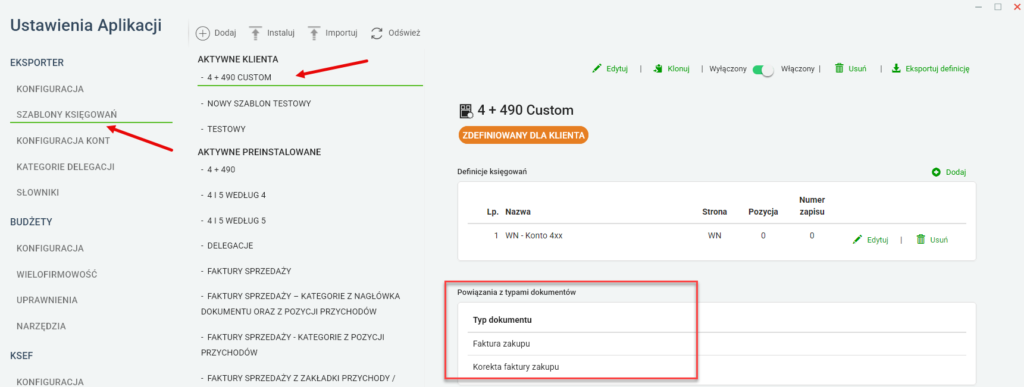1024x387 pixels.
Task: Click the trash icon beside top Usuń
Action: (x=840, y=69)
